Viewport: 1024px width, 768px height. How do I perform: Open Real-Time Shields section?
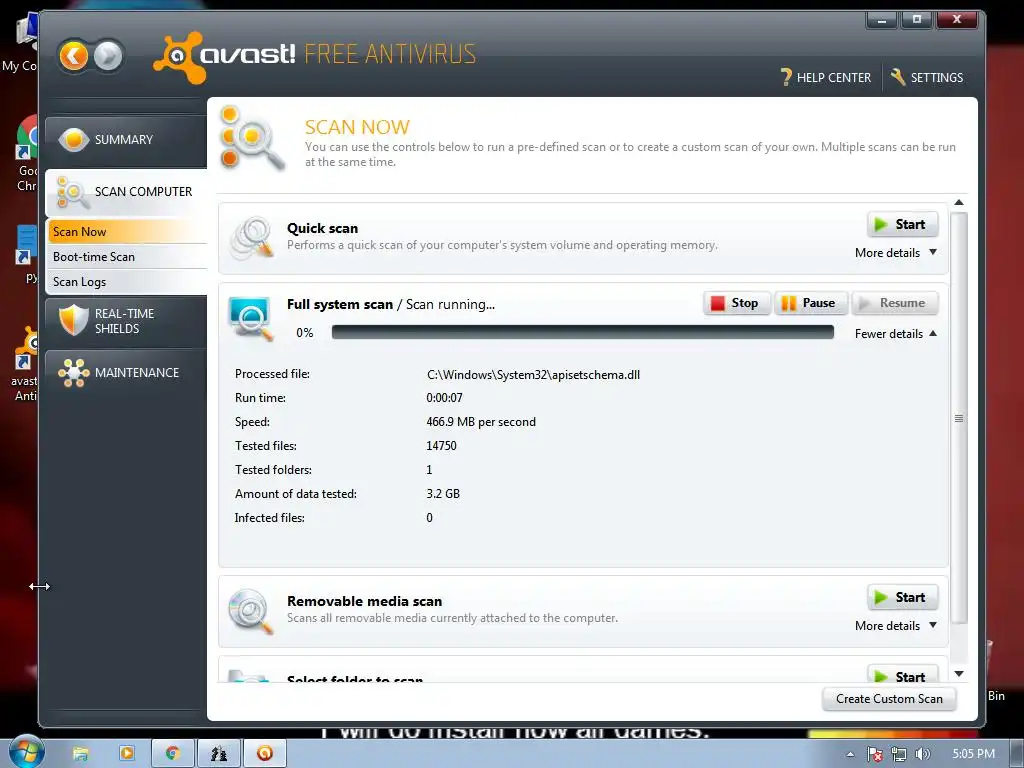pyautogui.click(x=126, y=321)
